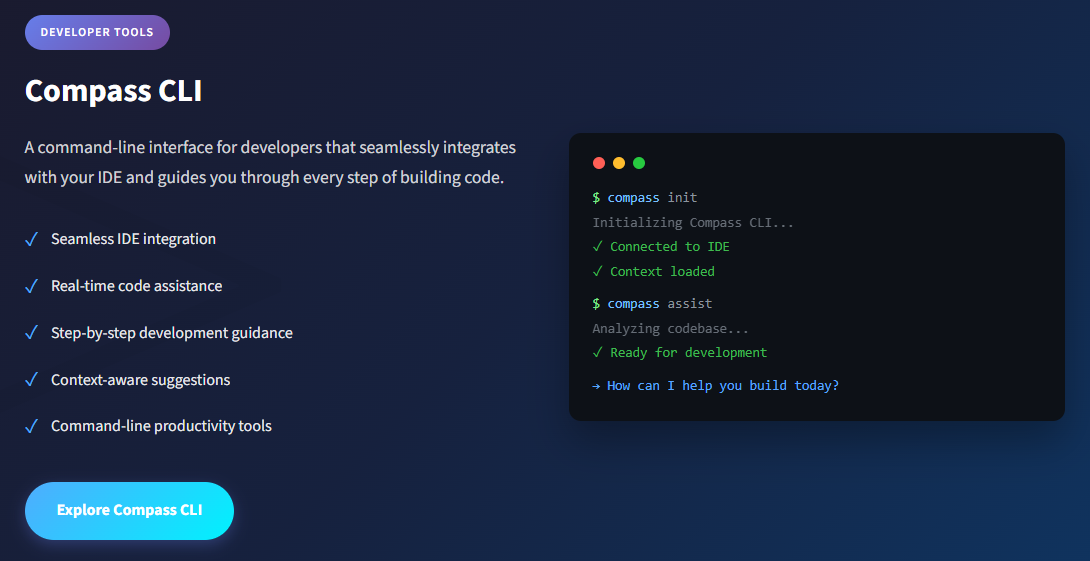Click the Compass CLI heading

click(114, 91)
